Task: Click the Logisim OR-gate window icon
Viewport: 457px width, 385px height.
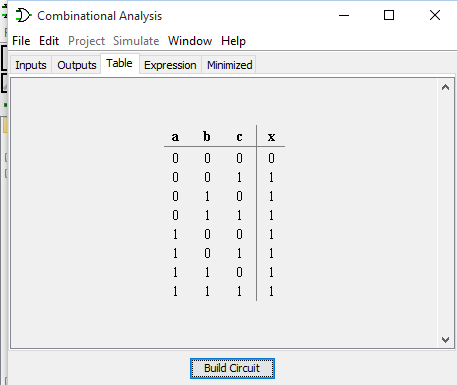Action: tap(23, 15)
